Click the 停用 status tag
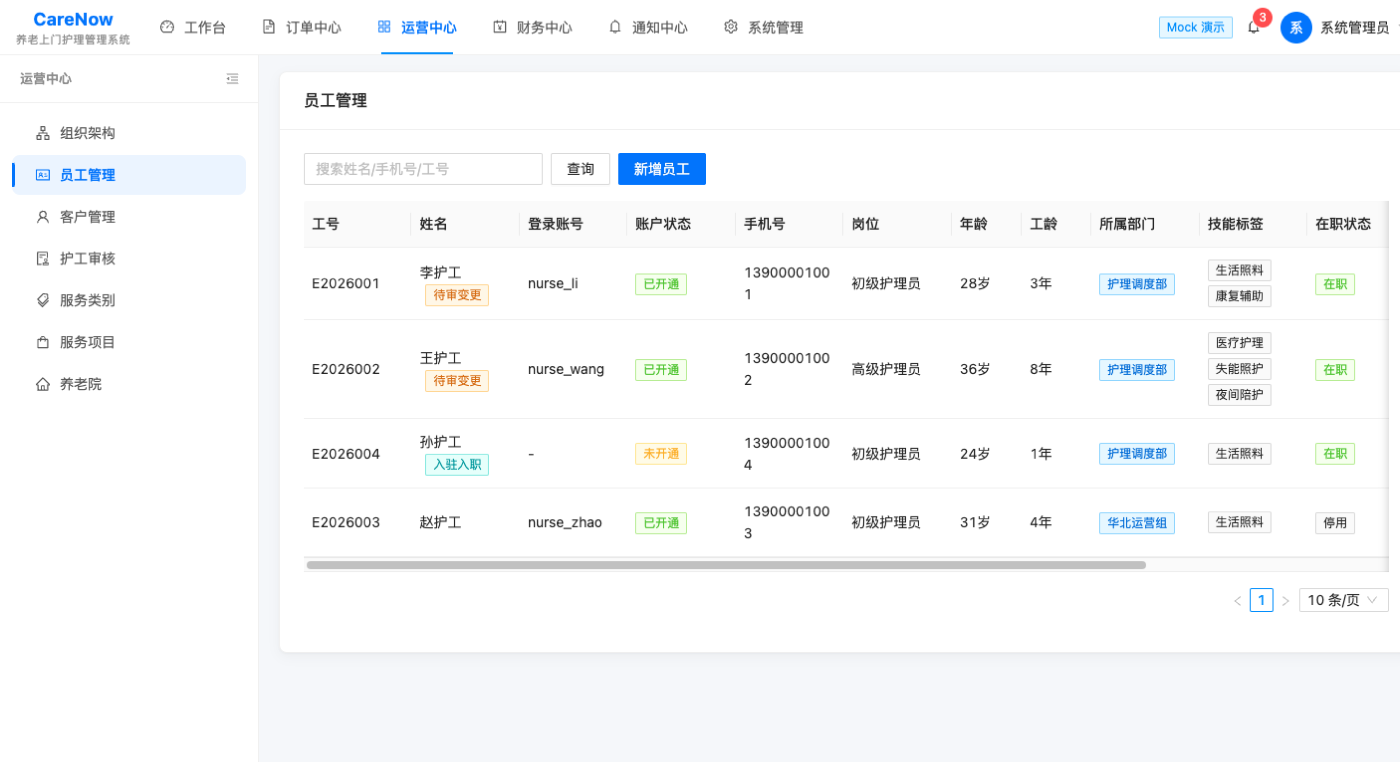Screen dimensions: 1400x762 (1335, 523)
